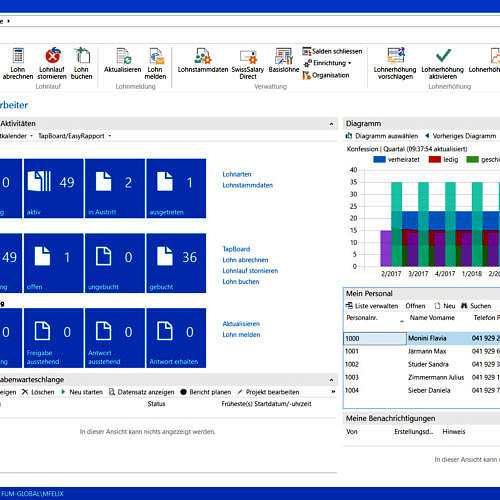Show more task queue actions chevron
The image size is (500, 500).
coord(333,392)
